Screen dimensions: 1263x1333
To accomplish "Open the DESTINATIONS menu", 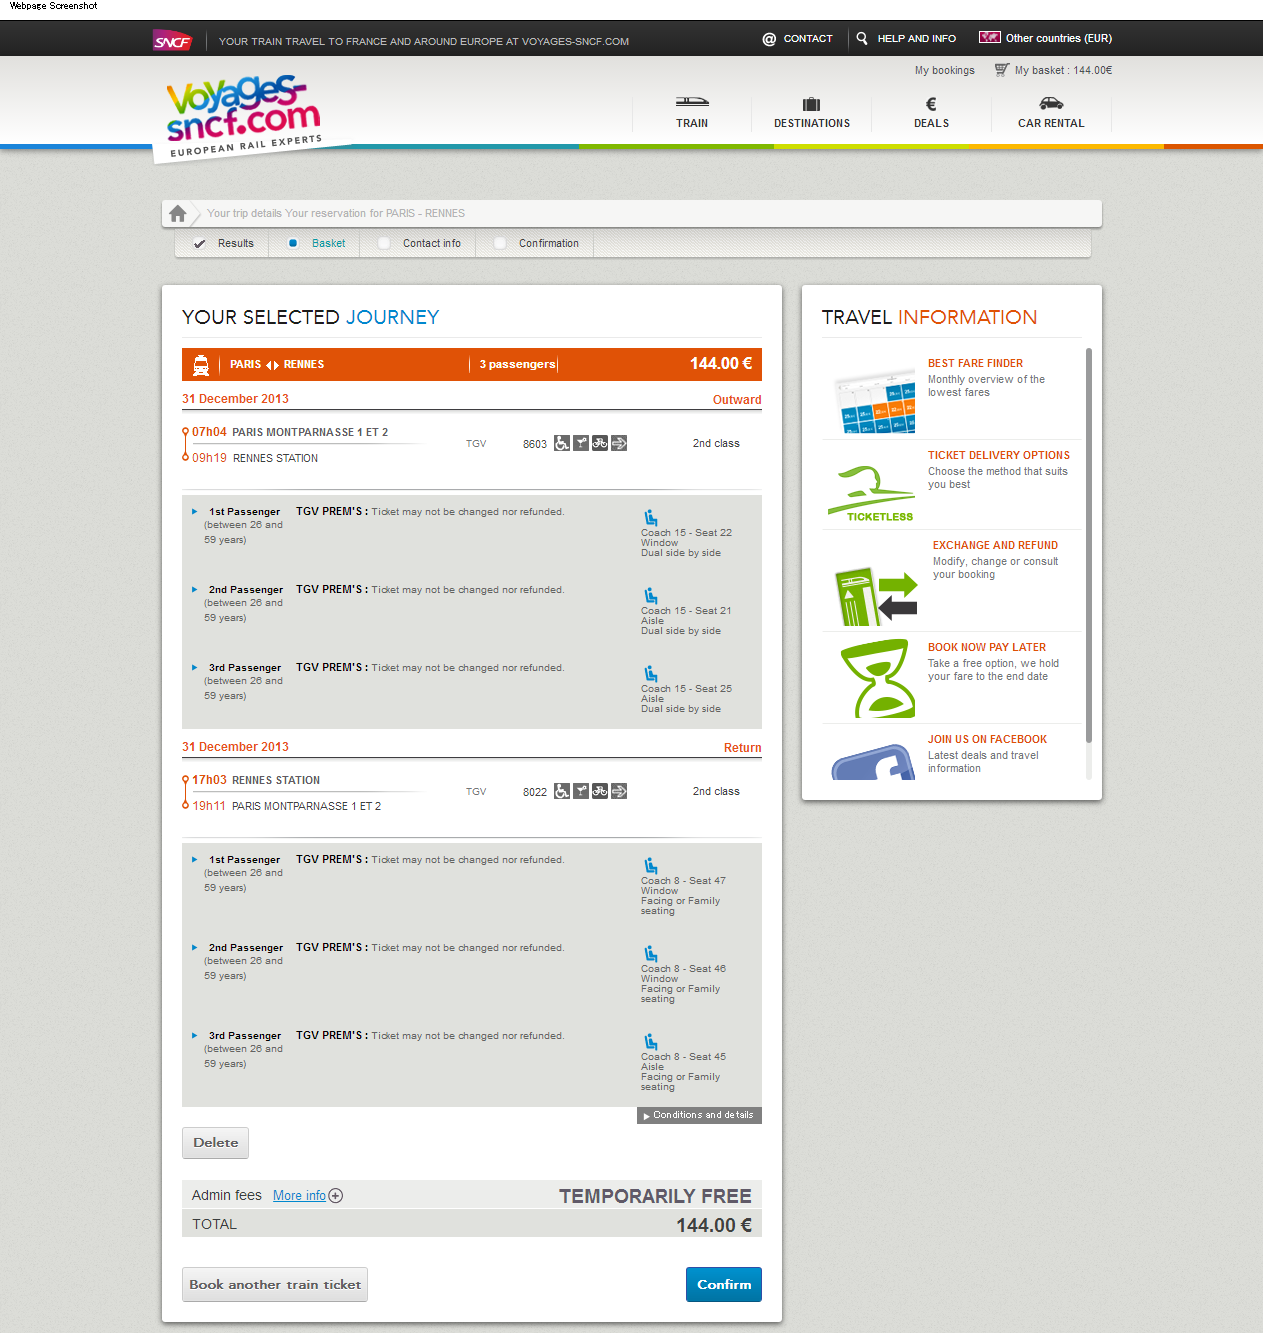I will tap(812, 123).
